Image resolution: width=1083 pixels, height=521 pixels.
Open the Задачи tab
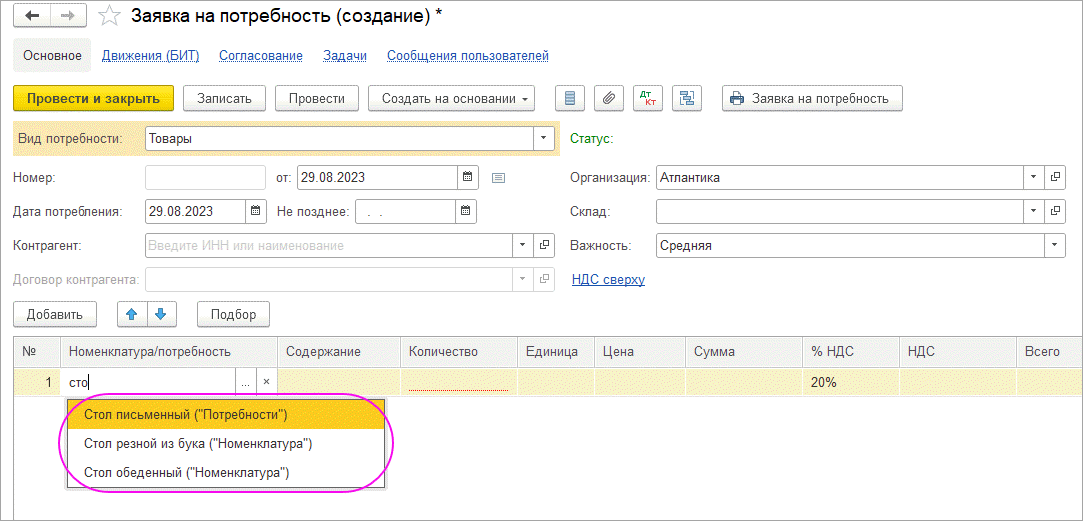click(x=345, y=56)
